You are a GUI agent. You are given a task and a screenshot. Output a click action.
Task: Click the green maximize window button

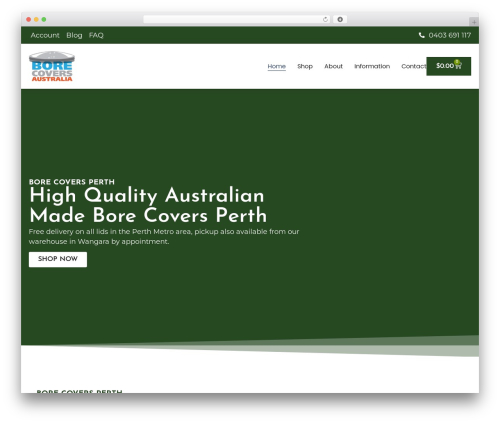[x=44, y=19]
